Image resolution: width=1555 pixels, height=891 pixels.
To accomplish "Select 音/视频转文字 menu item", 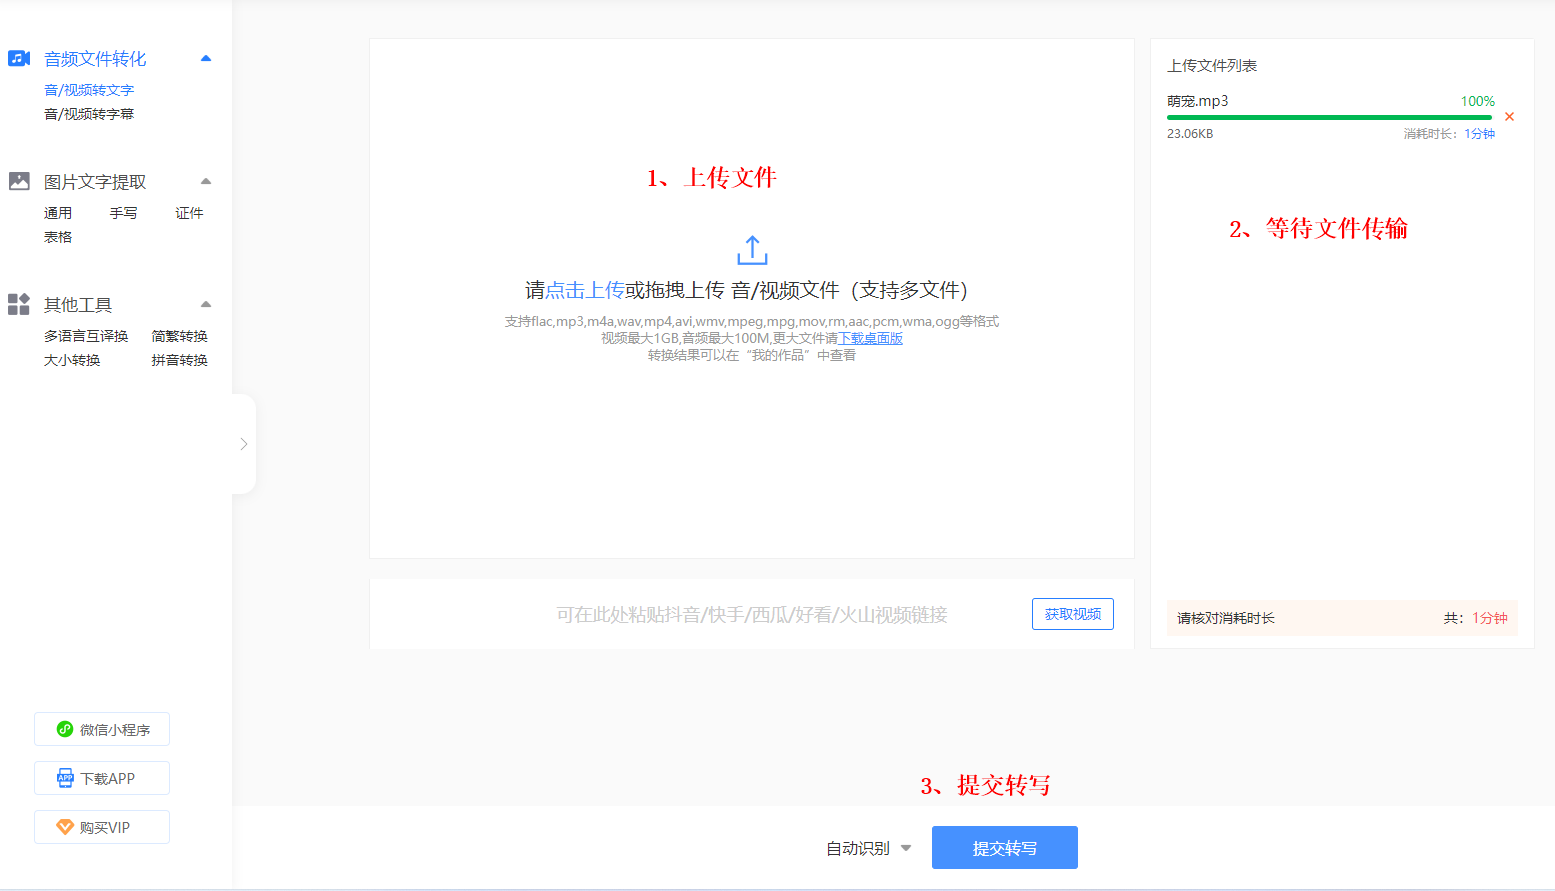I will coord(89,90).
